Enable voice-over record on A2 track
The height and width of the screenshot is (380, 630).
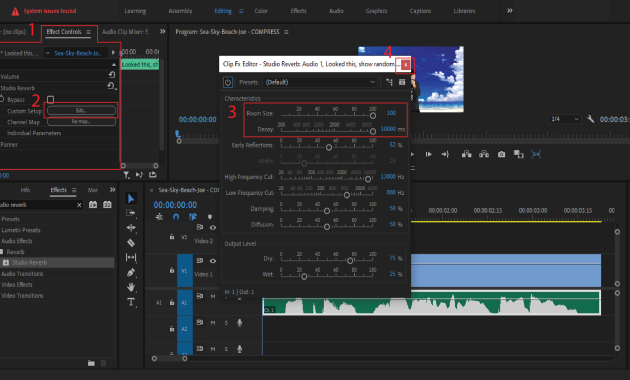tap(239, 323)
